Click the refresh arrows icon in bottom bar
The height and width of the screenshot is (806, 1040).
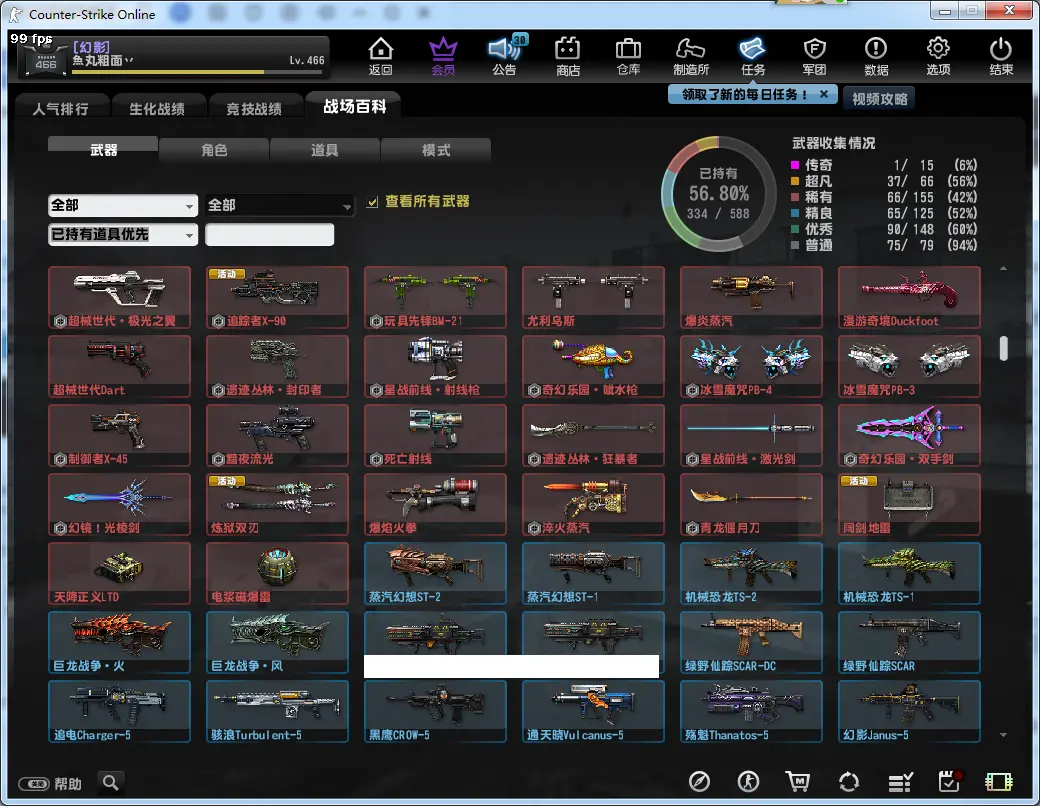click(x=849, y=781)
